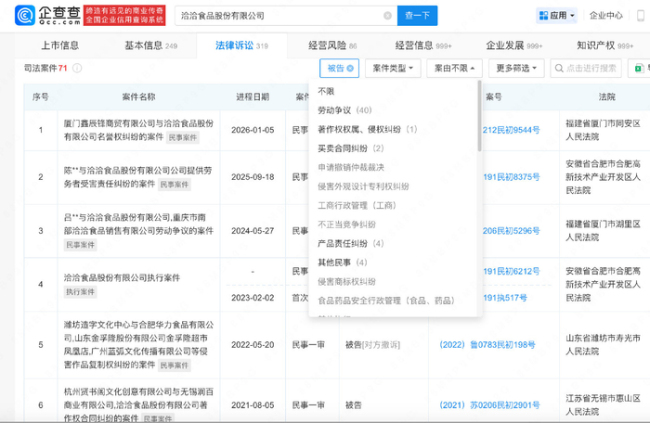This screenshot has width=650, height=423.
Task: Click the date 2022-05-20 cell
Action: coord(252,345)
